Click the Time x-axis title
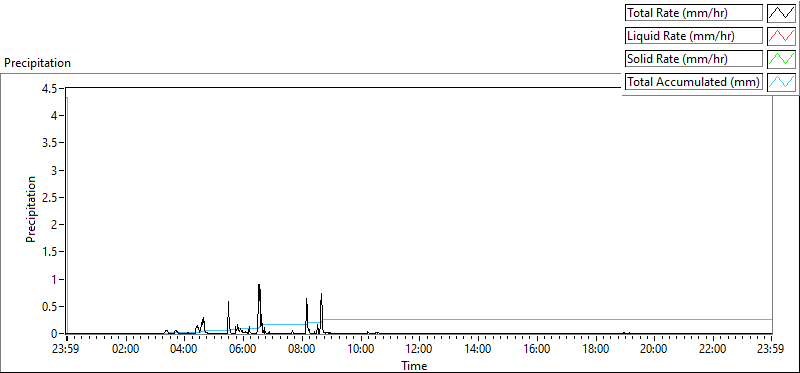The image size is (800, 373). (x=414, y=365)
